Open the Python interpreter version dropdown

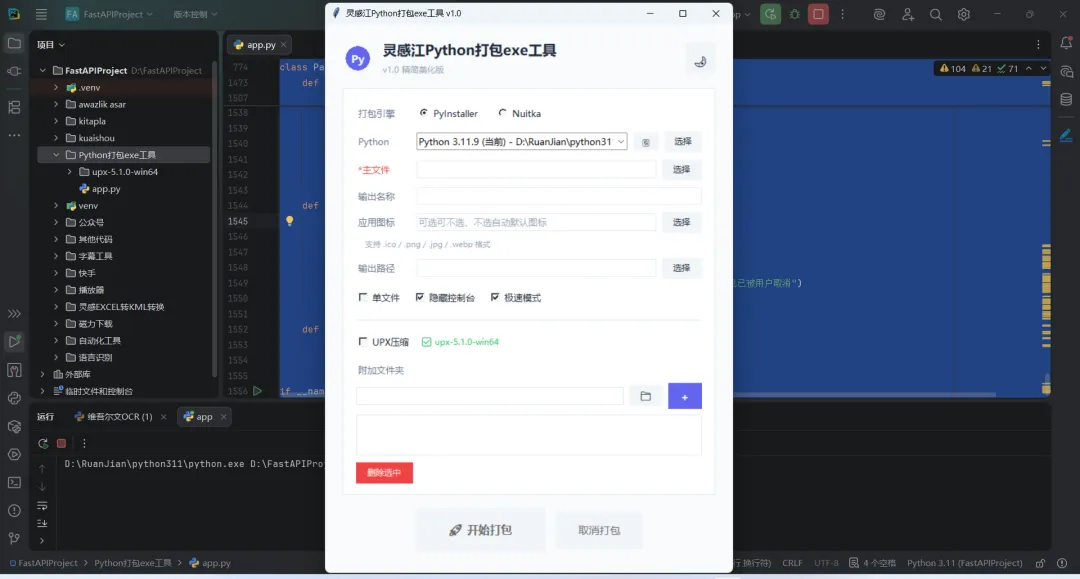click(521, 142)
